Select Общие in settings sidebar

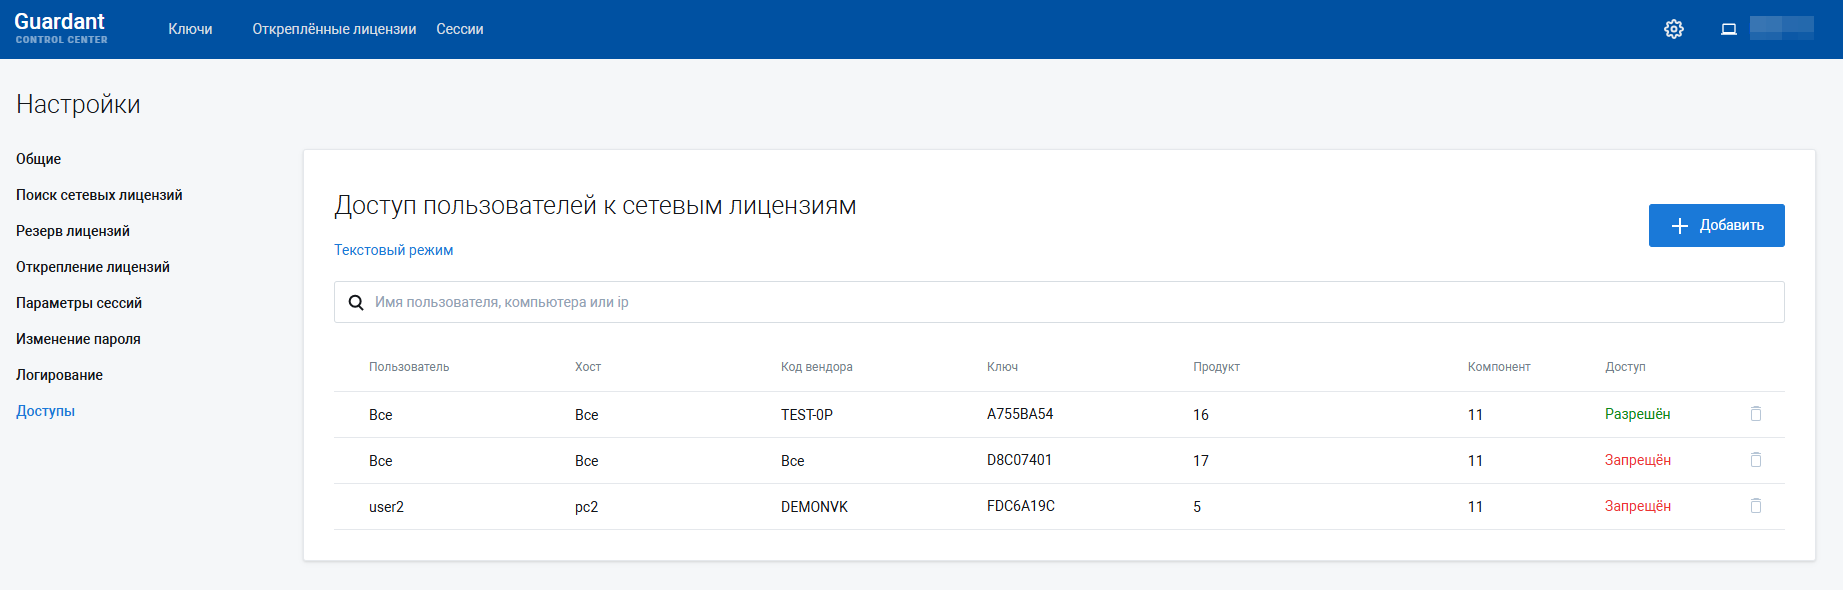pyautogui.click(x=38, y=159)
